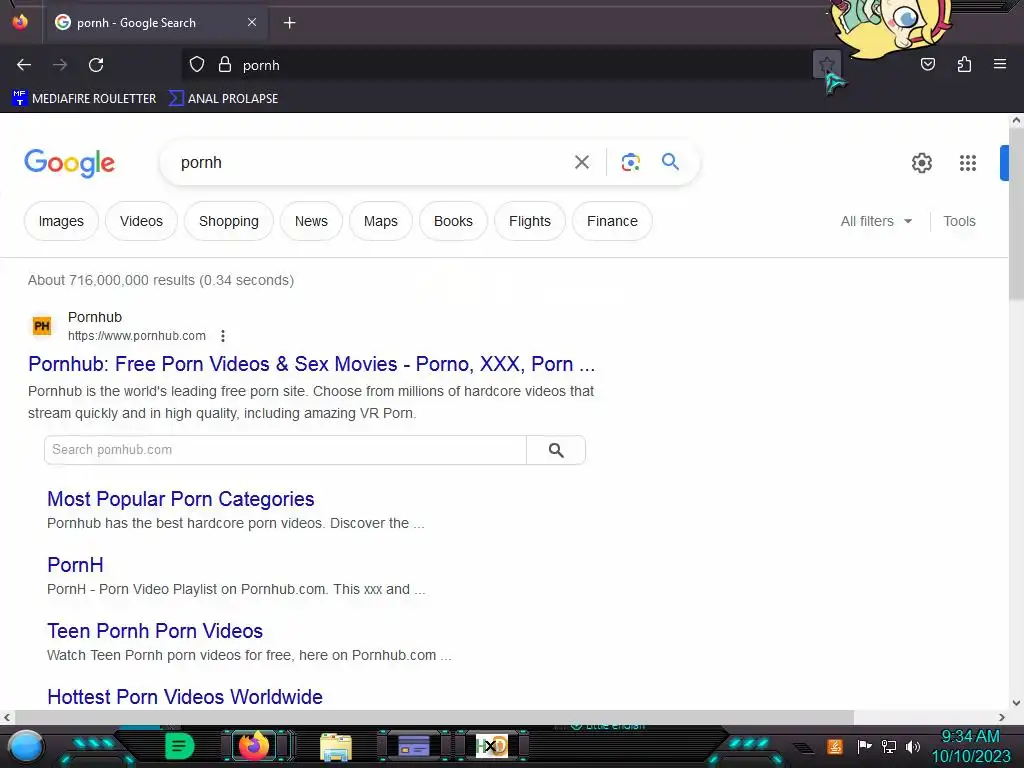Filter results by Videos
Image resolution: width=1024 pixels, height=768 pixels.
pos(141,221)
